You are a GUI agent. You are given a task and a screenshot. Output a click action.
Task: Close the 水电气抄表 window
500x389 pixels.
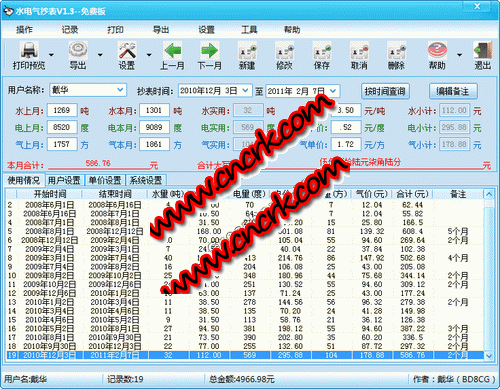pyautogui.click(x=477, y=6)
